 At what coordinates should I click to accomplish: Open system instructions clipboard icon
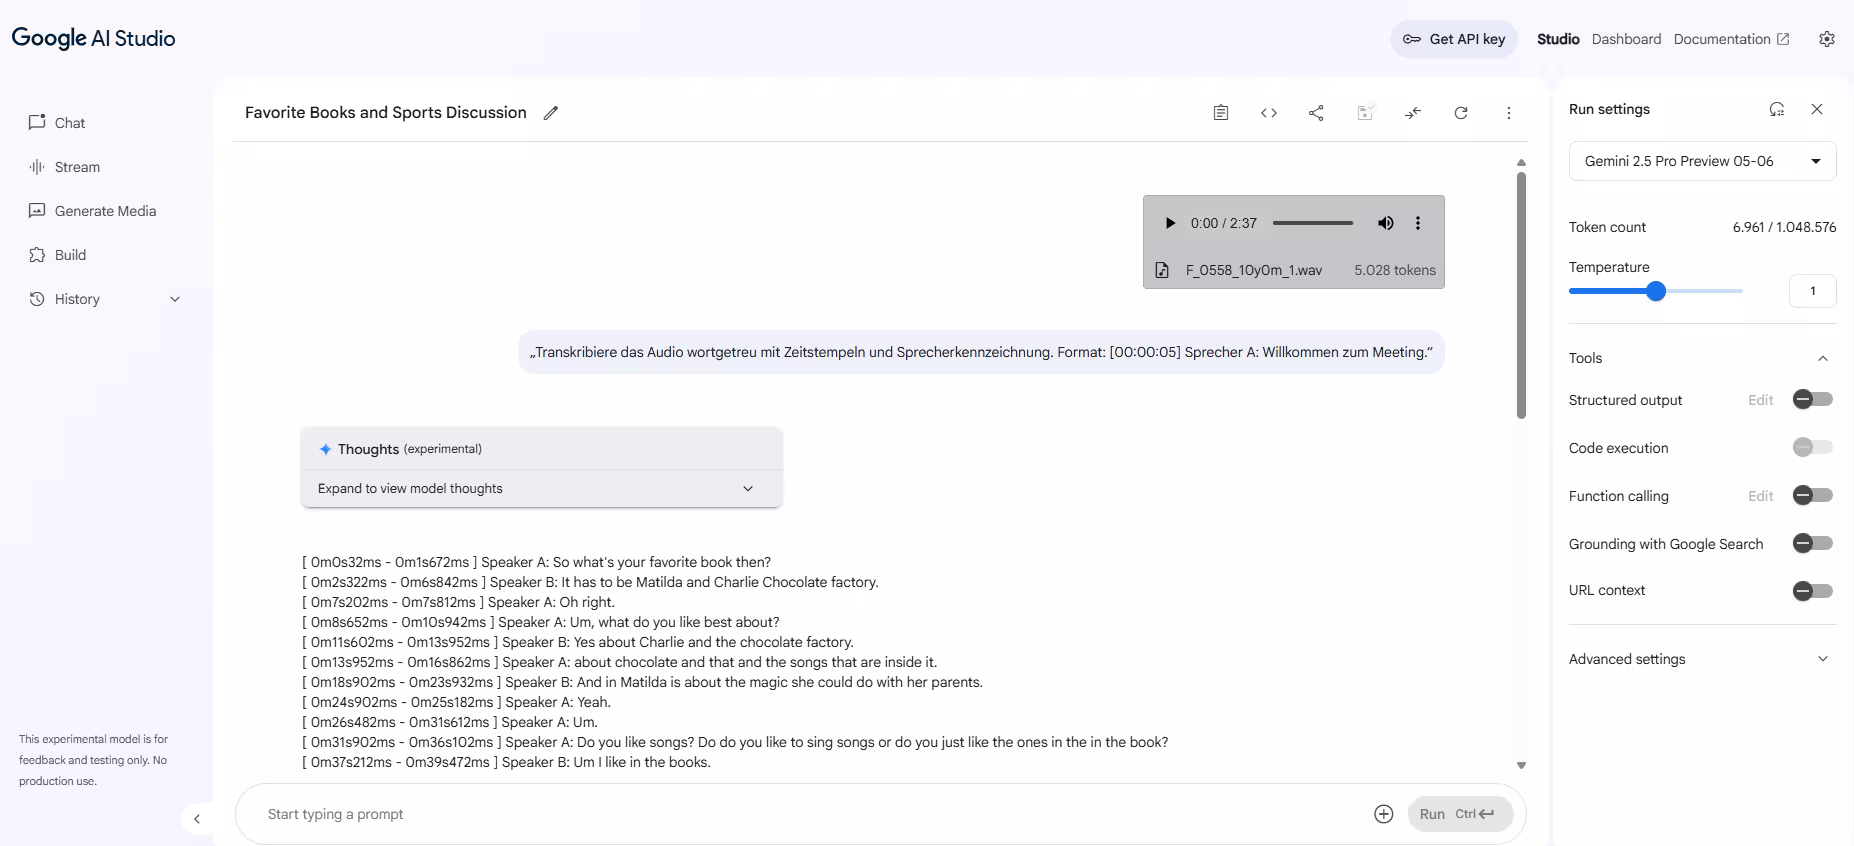pos(1221,113)
